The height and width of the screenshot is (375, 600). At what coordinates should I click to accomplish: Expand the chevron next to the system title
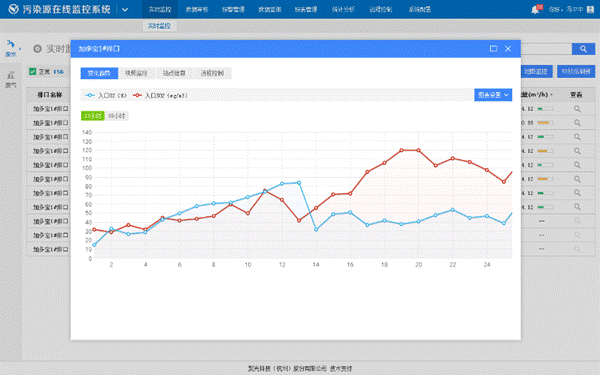pyautogui.click(x=125, y=10)
